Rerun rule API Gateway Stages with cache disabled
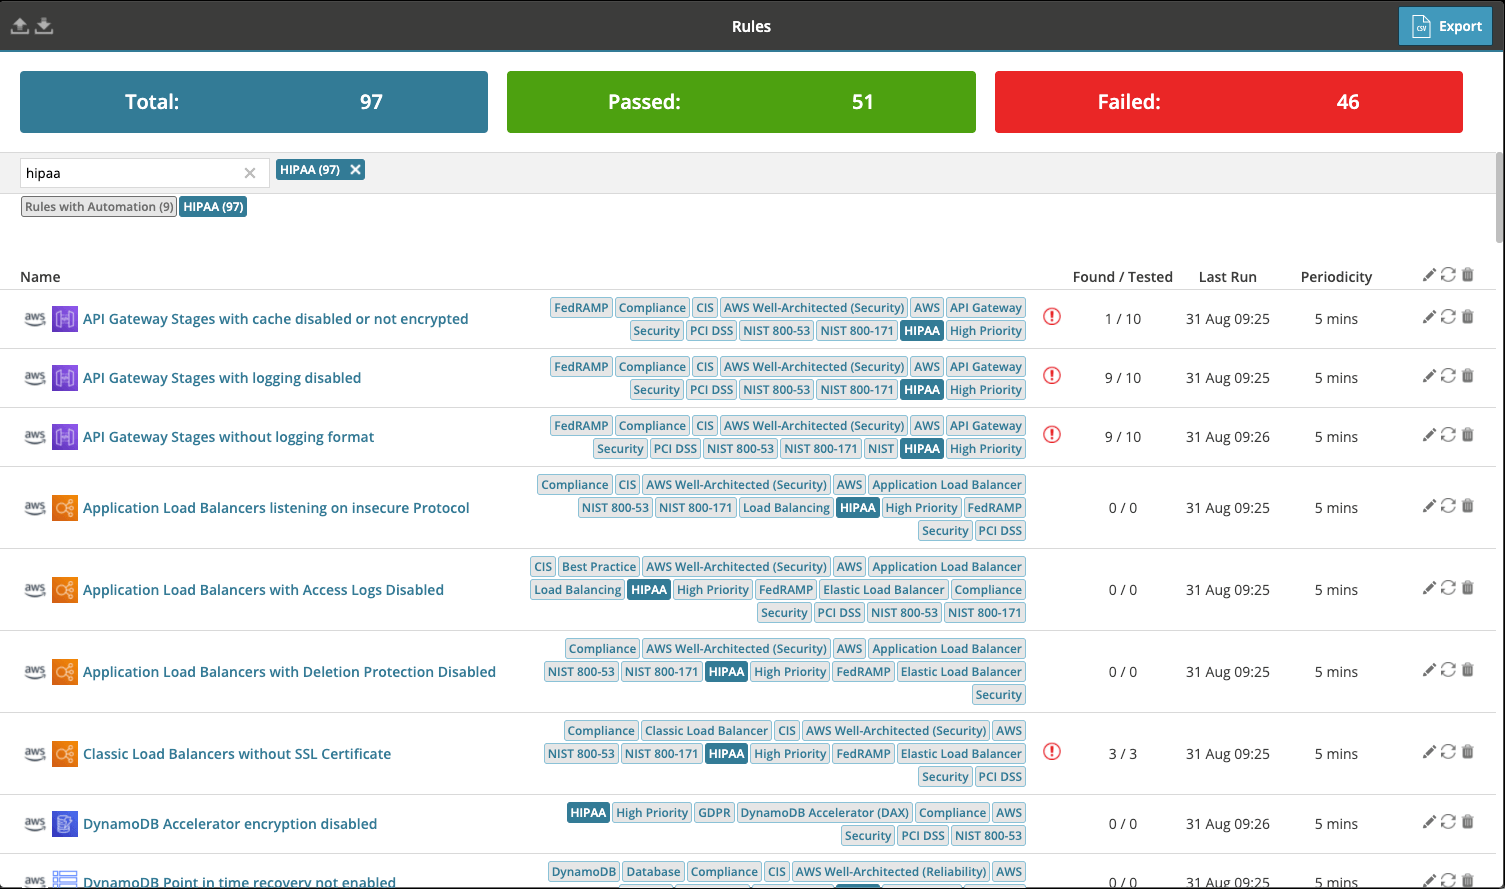 pos(1448,317)
